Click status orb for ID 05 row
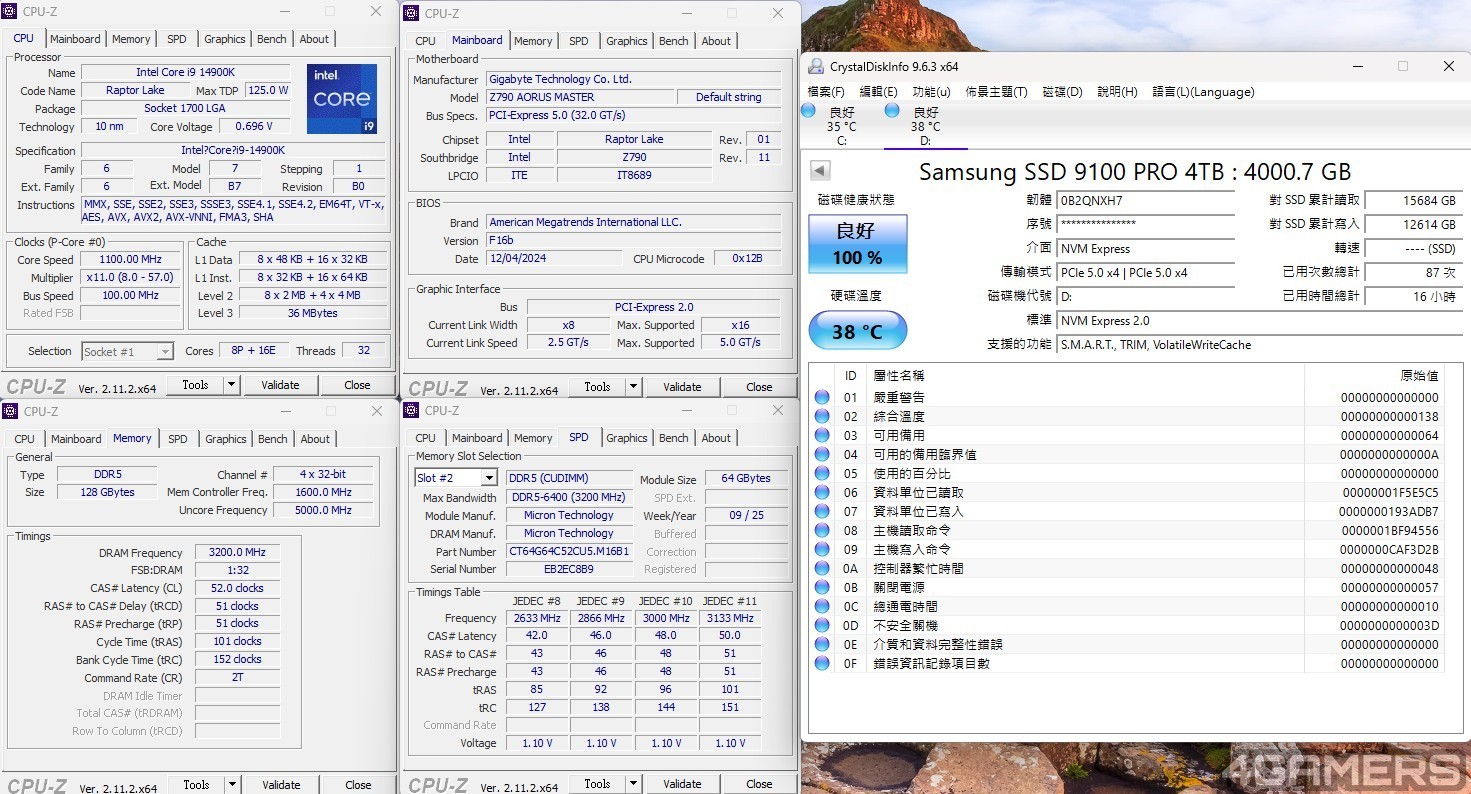Screen dimensions: 1471x794 [822, 473]
